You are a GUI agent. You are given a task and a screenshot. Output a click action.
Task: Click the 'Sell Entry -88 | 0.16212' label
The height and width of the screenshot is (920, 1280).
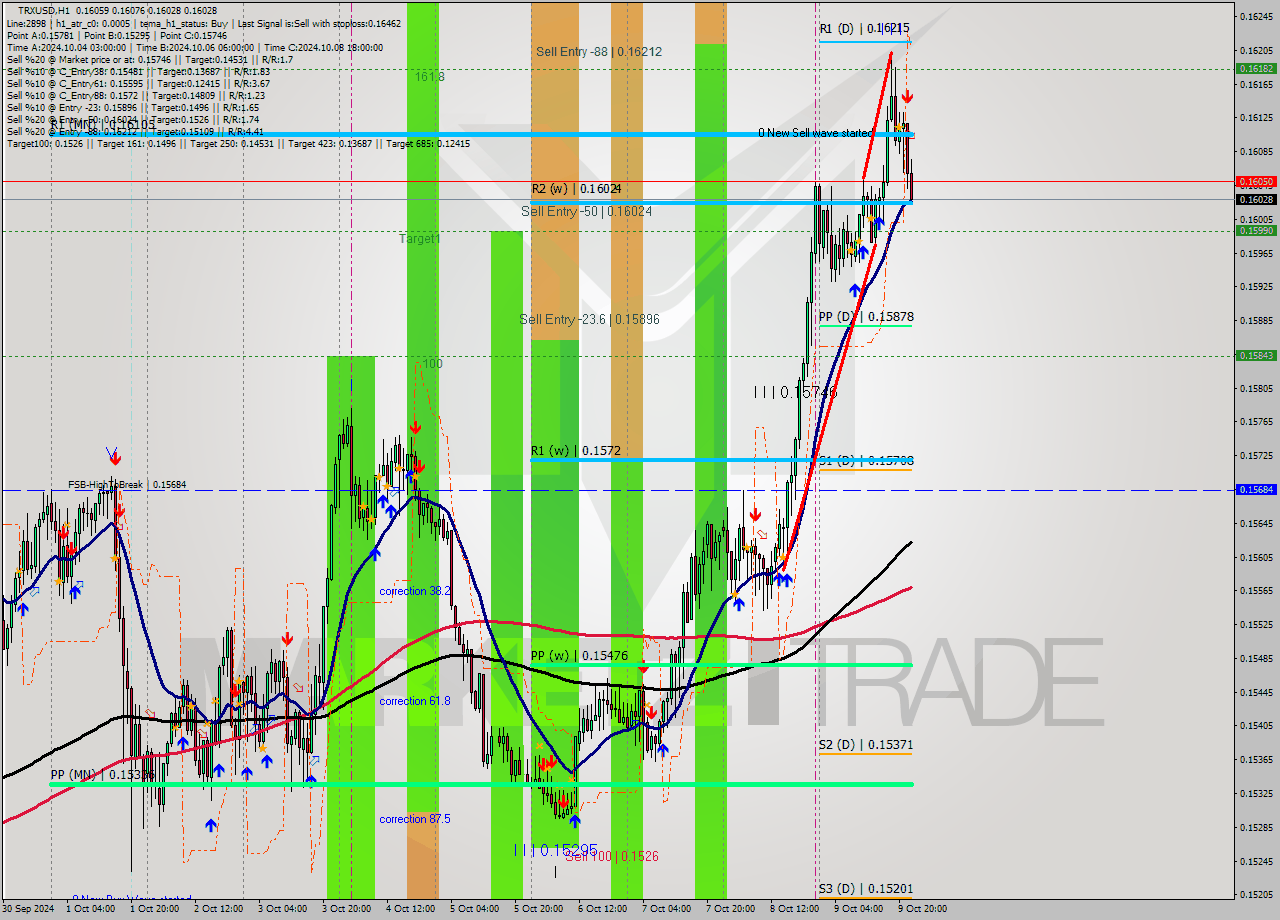(x=598, y=52)
